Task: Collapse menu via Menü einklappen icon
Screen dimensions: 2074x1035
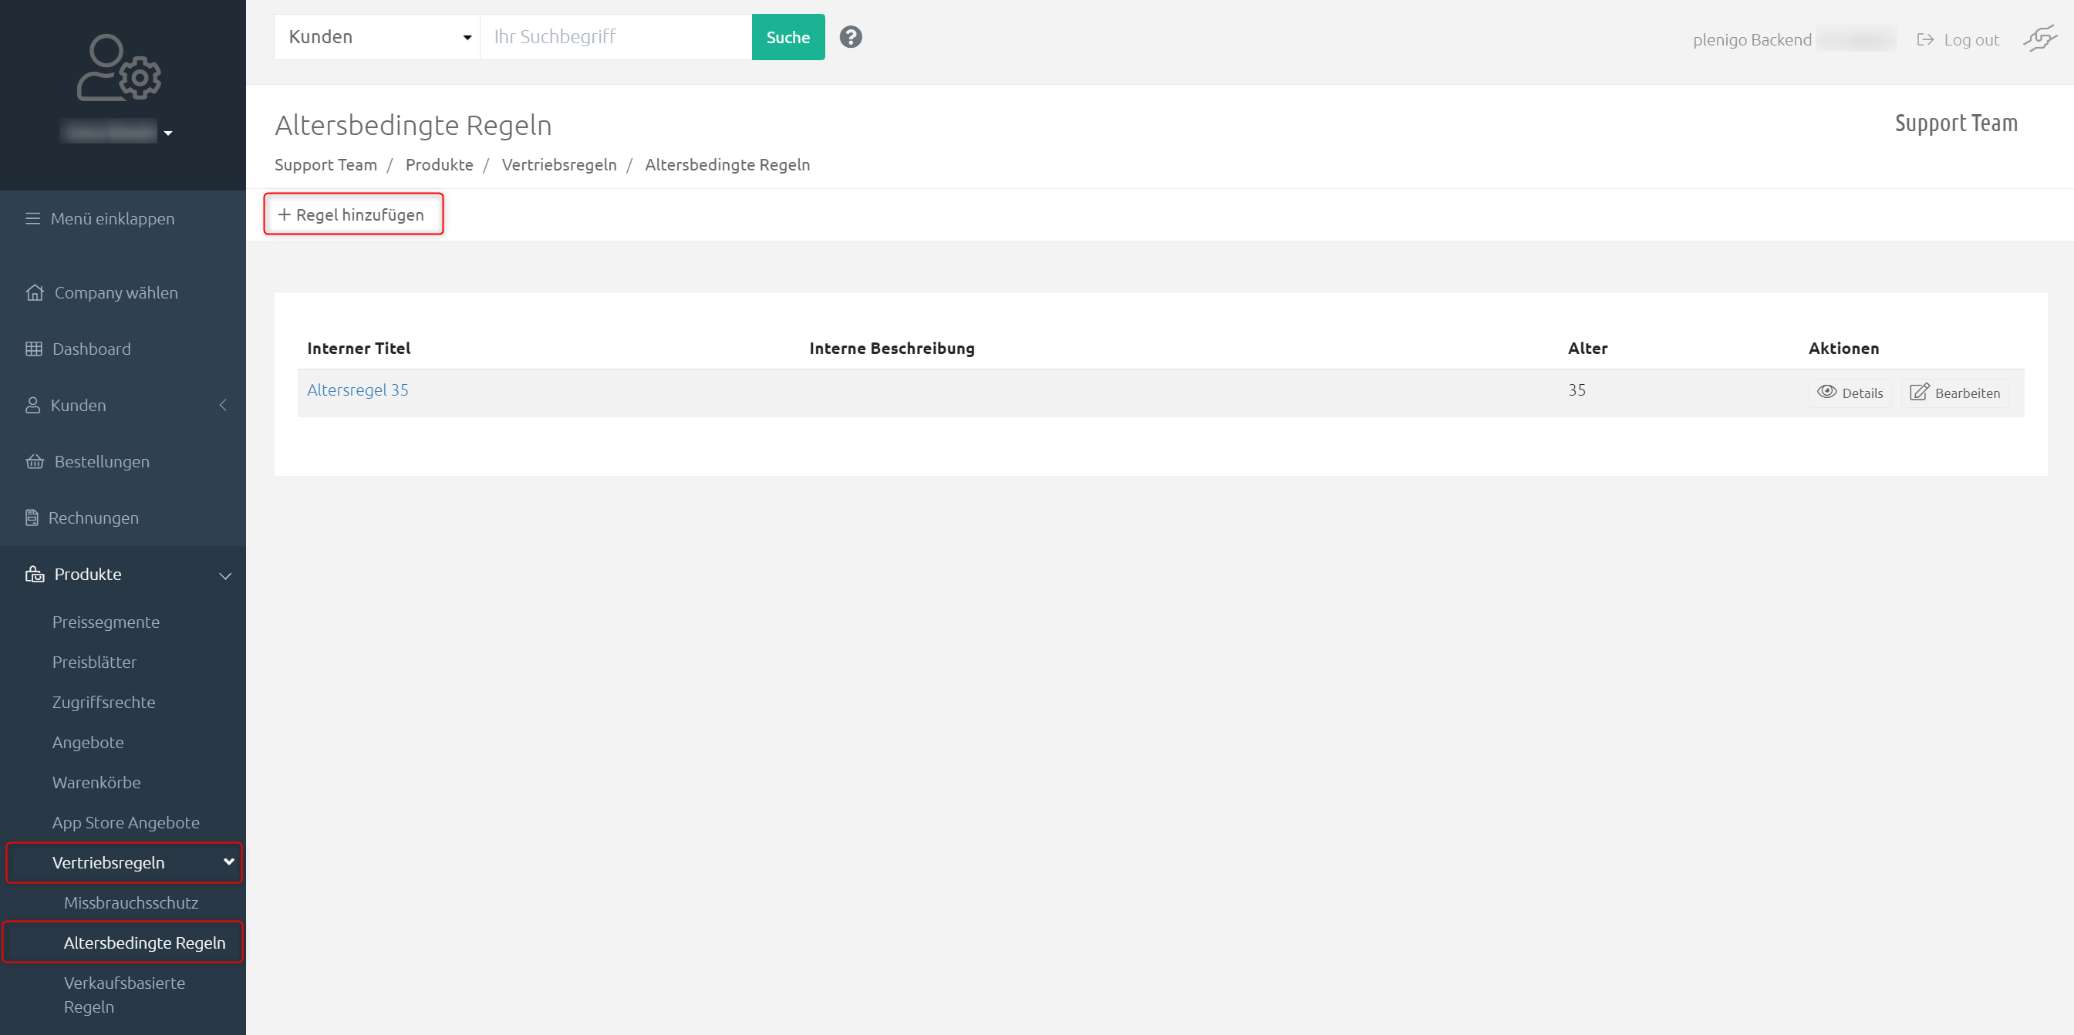Action: click(33, 219)
